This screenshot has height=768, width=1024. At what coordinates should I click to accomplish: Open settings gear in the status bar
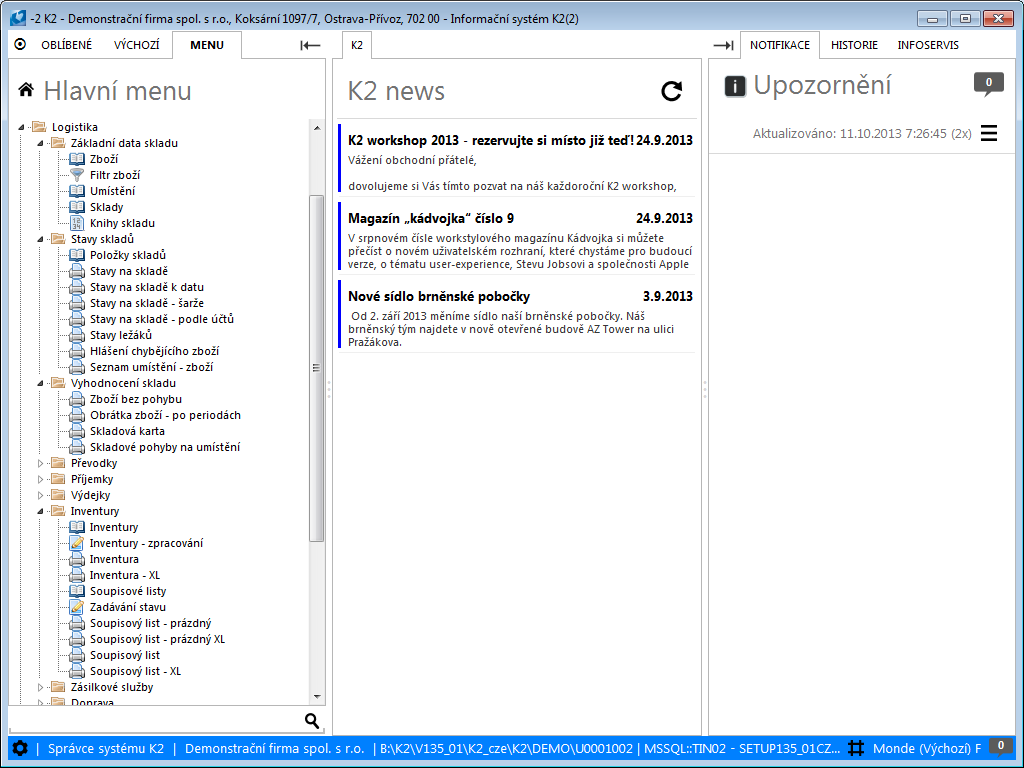click(x=20, y=748)
